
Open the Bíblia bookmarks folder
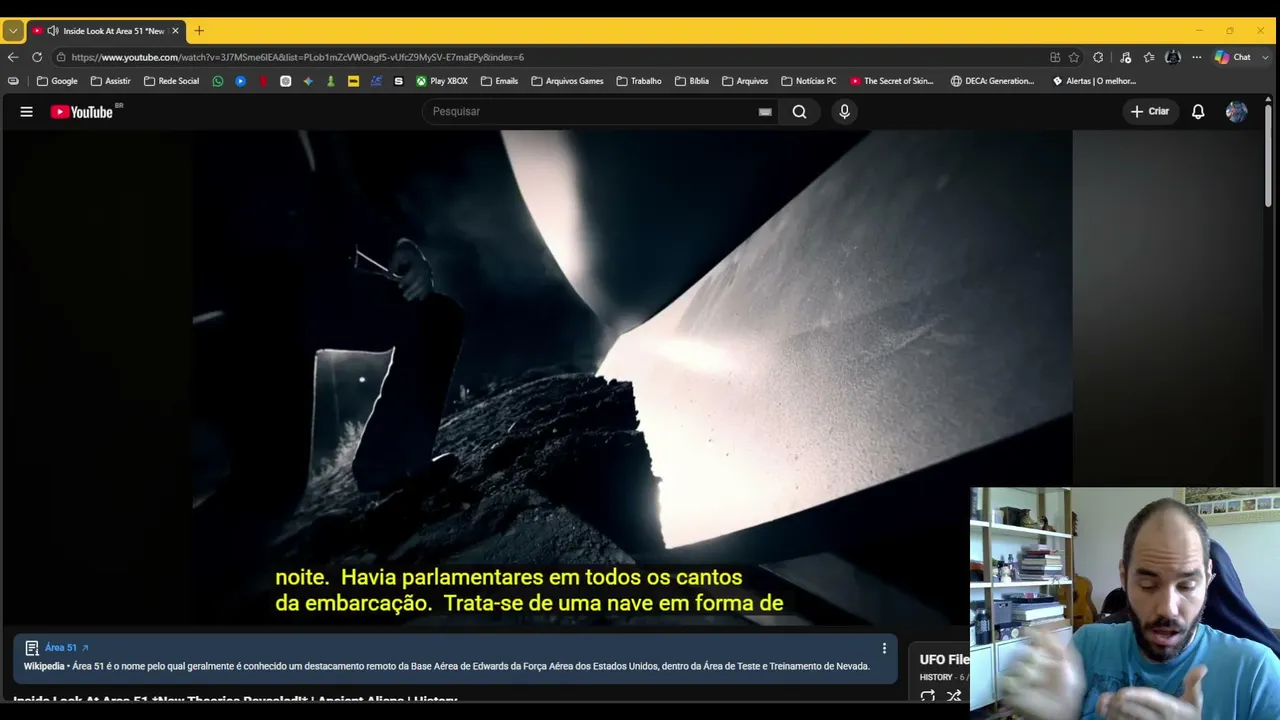pyautogui.click(x=692, y=81)
